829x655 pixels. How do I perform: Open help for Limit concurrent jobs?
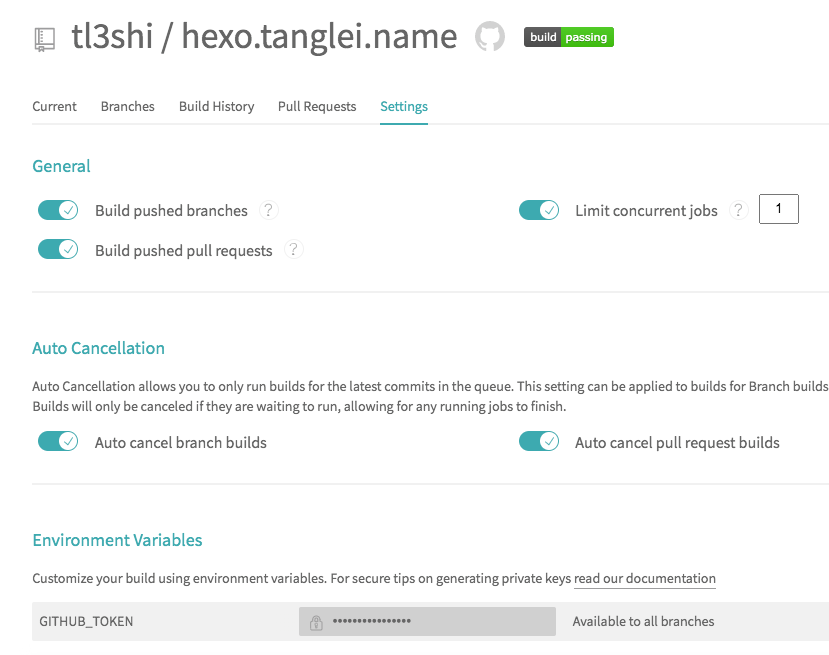(x=739, y=210)
